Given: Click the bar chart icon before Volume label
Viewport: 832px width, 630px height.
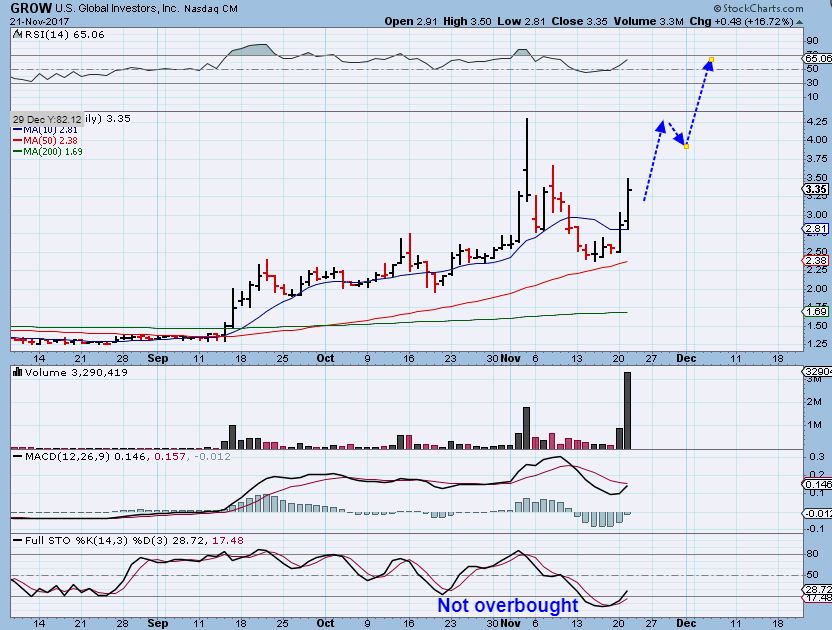Looking at the screenshot, I should click(18, 373).
